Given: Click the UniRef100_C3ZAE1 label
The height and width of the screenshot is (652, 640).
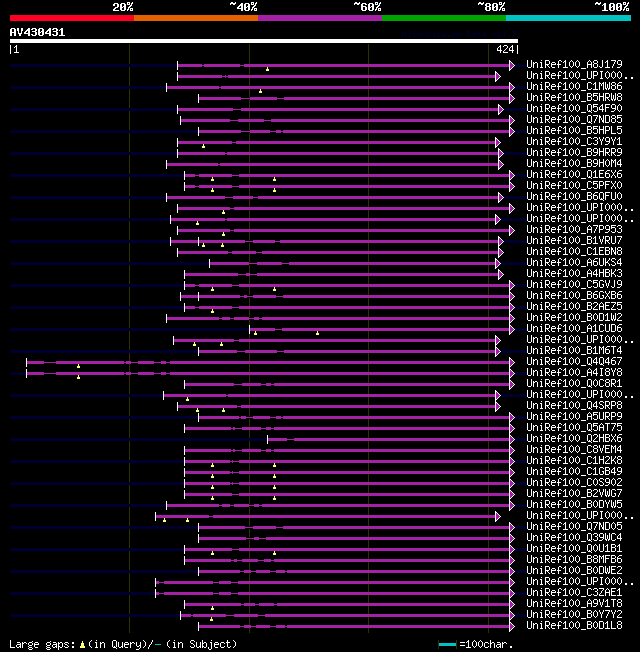Looking at the screenshot, I should point(574,593).
